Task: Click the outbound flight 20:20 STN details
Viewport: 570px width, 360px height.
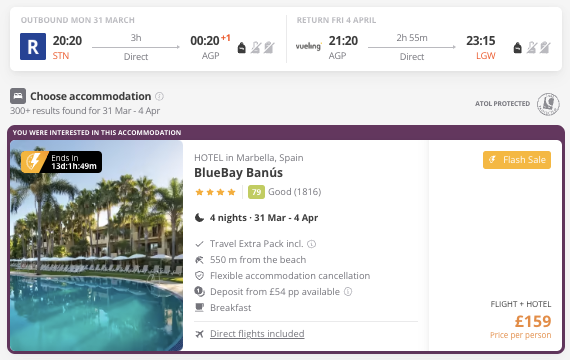Action: pos(67,47)
